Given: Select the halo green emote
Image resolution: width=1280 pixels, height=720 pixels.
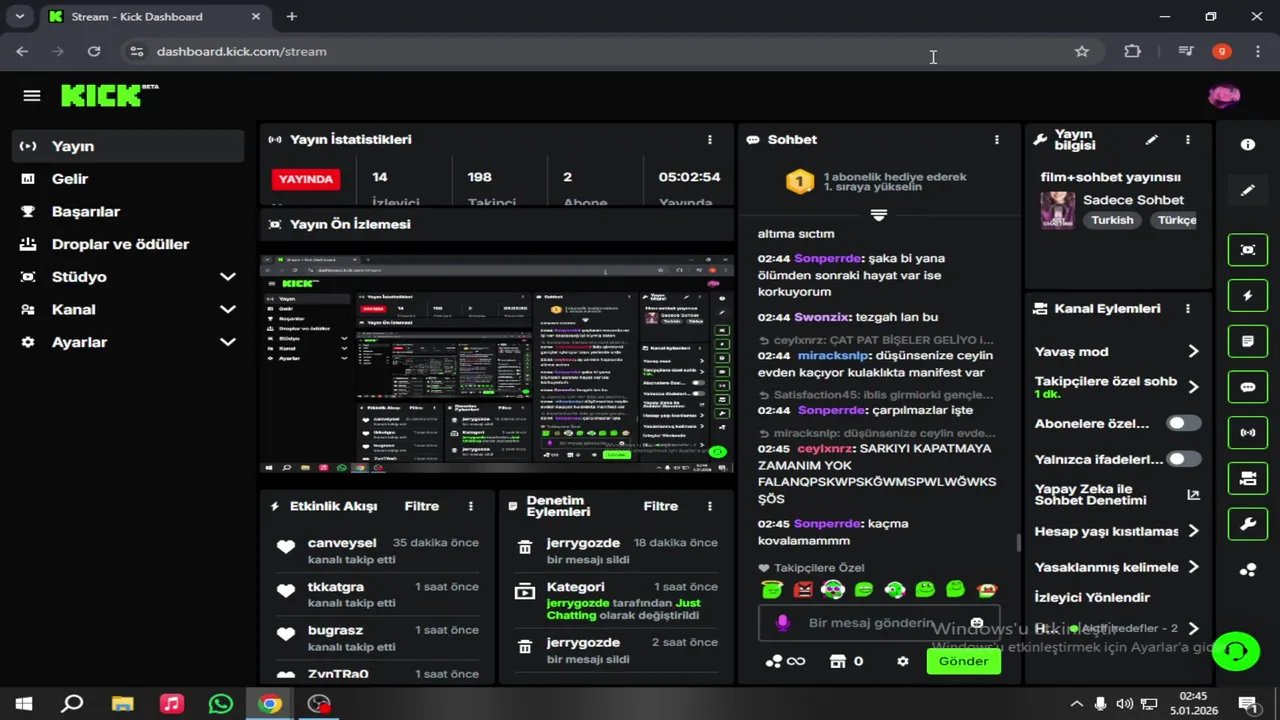Looking at the screenshot, I should (771, 590).
